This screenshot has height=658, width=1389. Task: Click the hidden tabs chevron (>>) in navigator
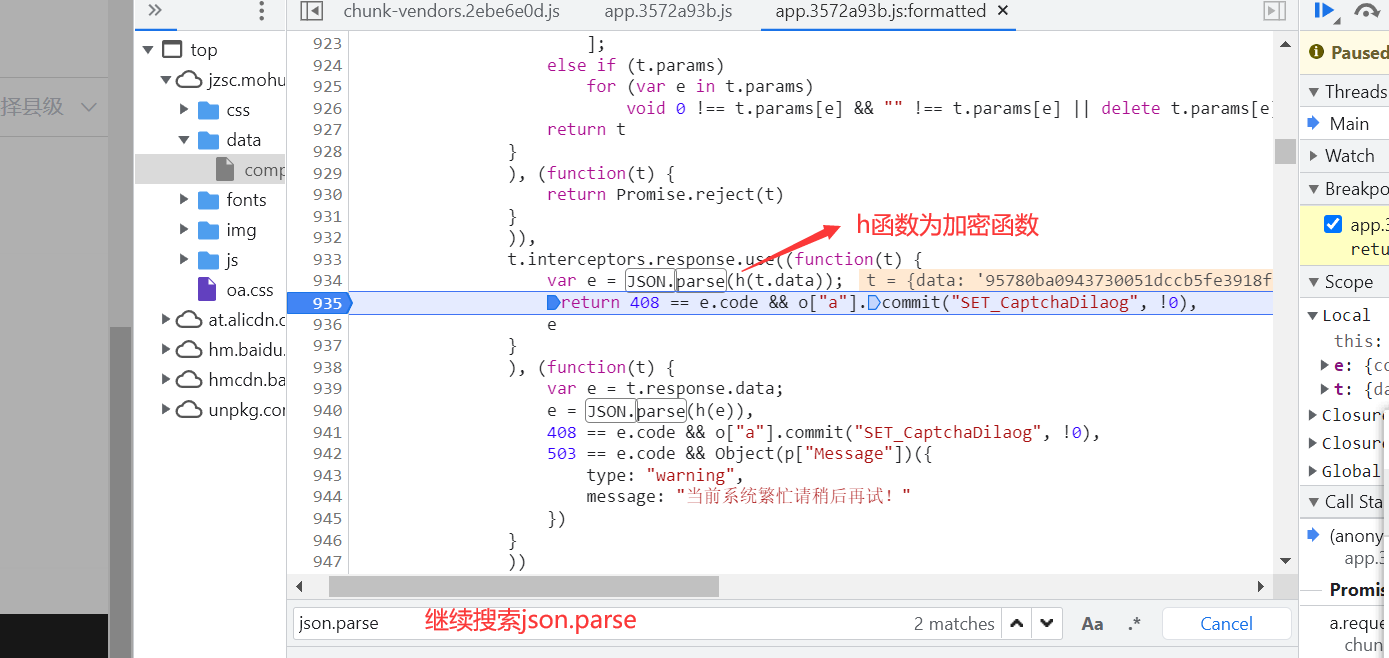tap(155, 12)
